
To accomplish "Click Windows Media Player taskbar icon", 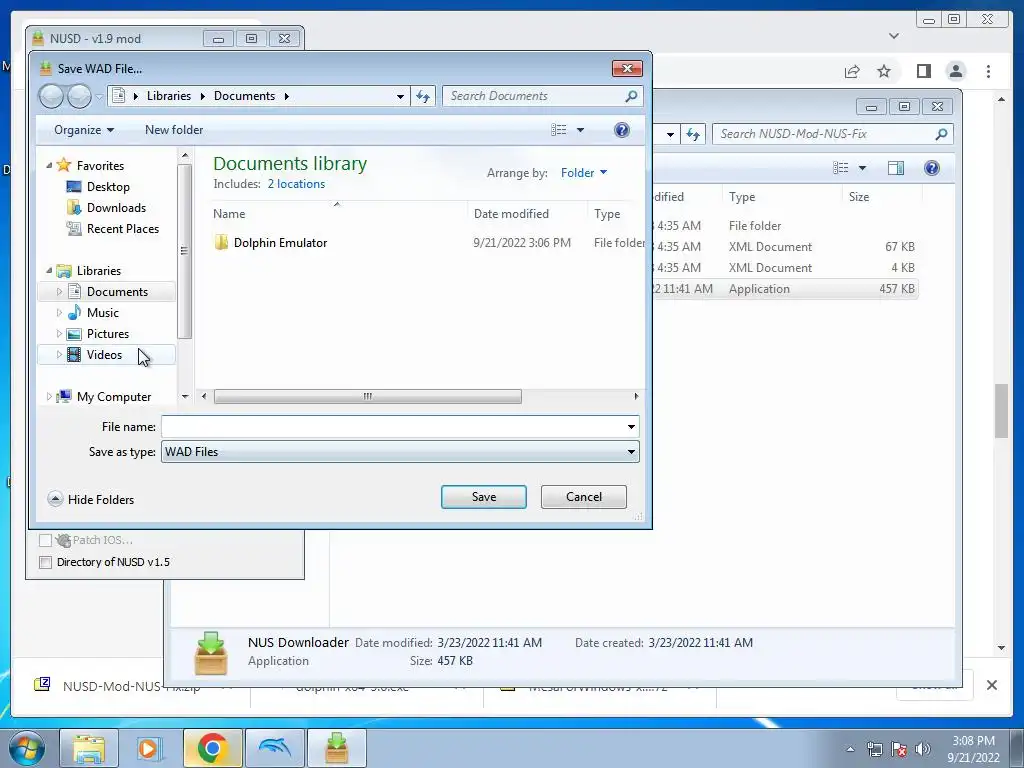I will coord(150,748).
